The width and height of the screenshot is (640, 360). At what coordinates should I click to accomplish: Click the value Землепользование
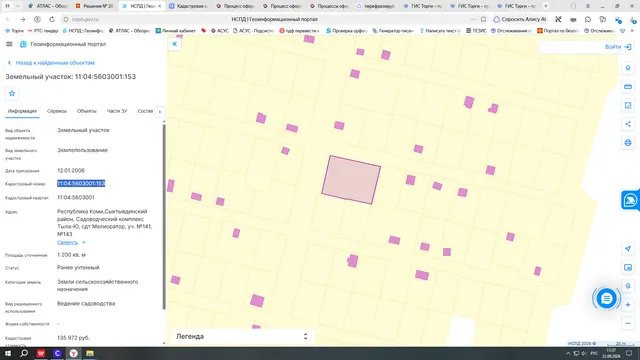coord(82,150)
